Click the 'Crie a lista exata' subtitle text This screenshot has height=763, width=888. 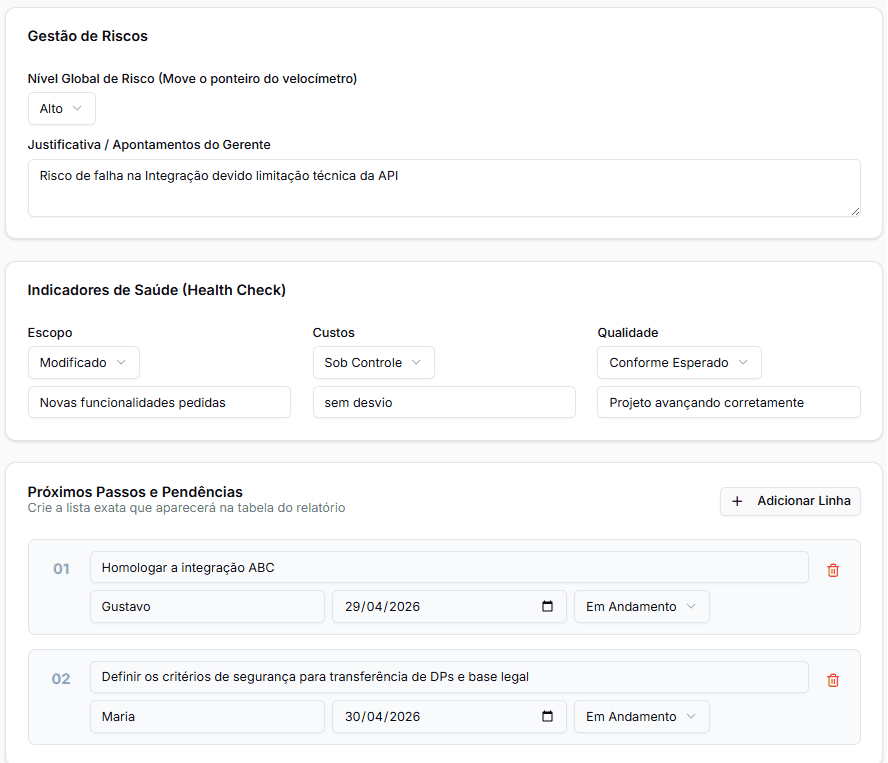tap(186, 508)
